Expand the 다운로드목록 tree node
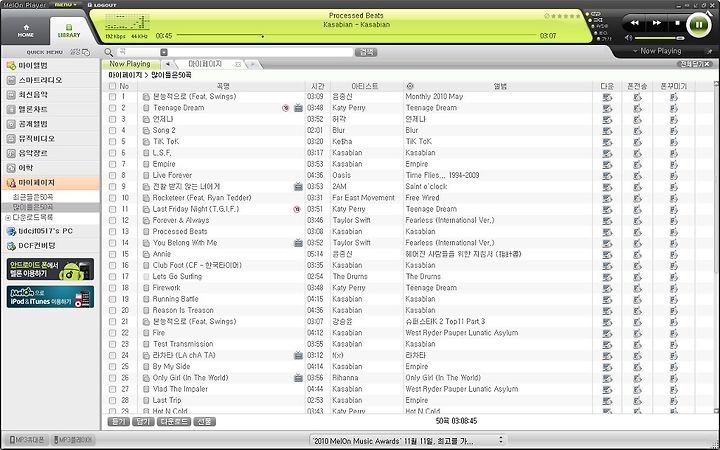The width and height of the screenshot is (720, 450). pos(8,218)
